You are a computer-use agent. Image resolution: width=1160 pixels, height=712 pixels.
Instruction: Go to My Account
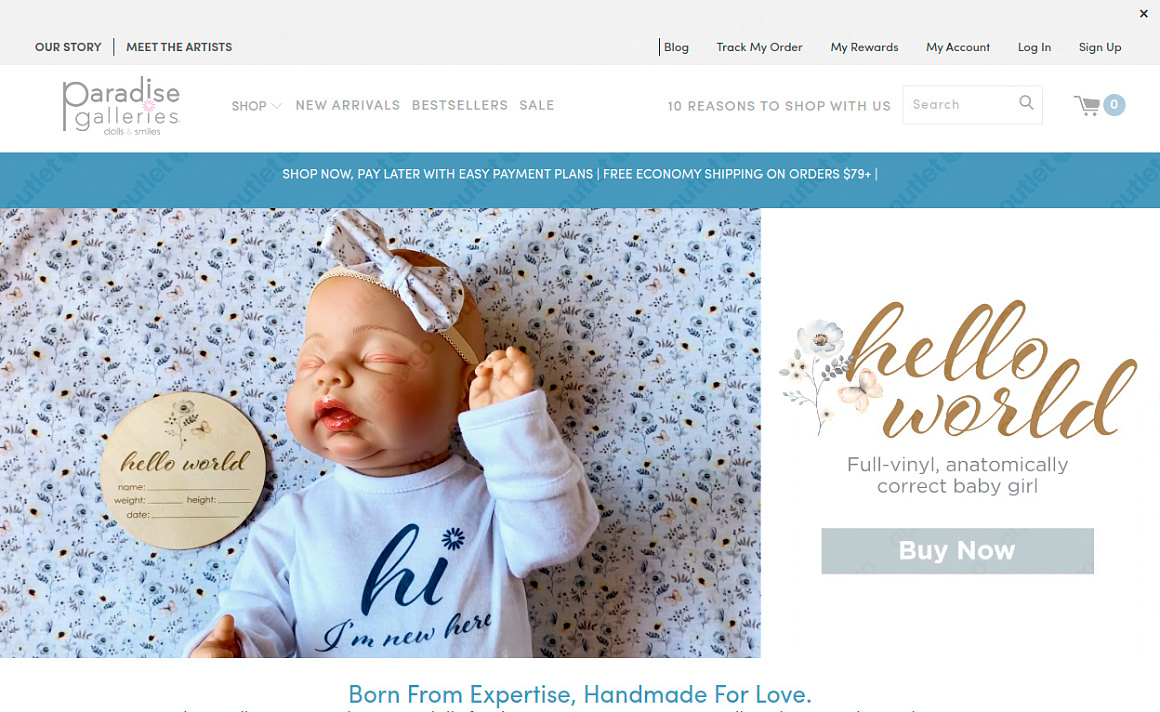[x=957, y=47]
